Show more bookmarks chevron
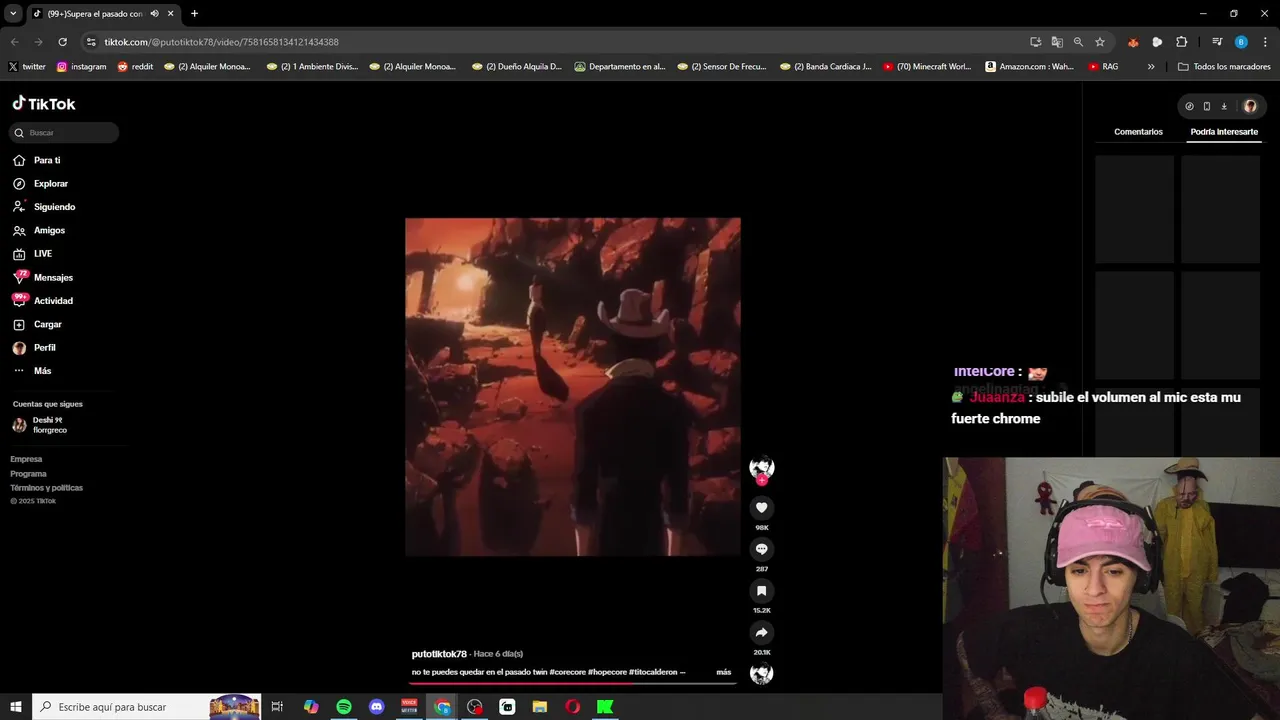Screen dimensions: 1280x720 coord(1151,67)
